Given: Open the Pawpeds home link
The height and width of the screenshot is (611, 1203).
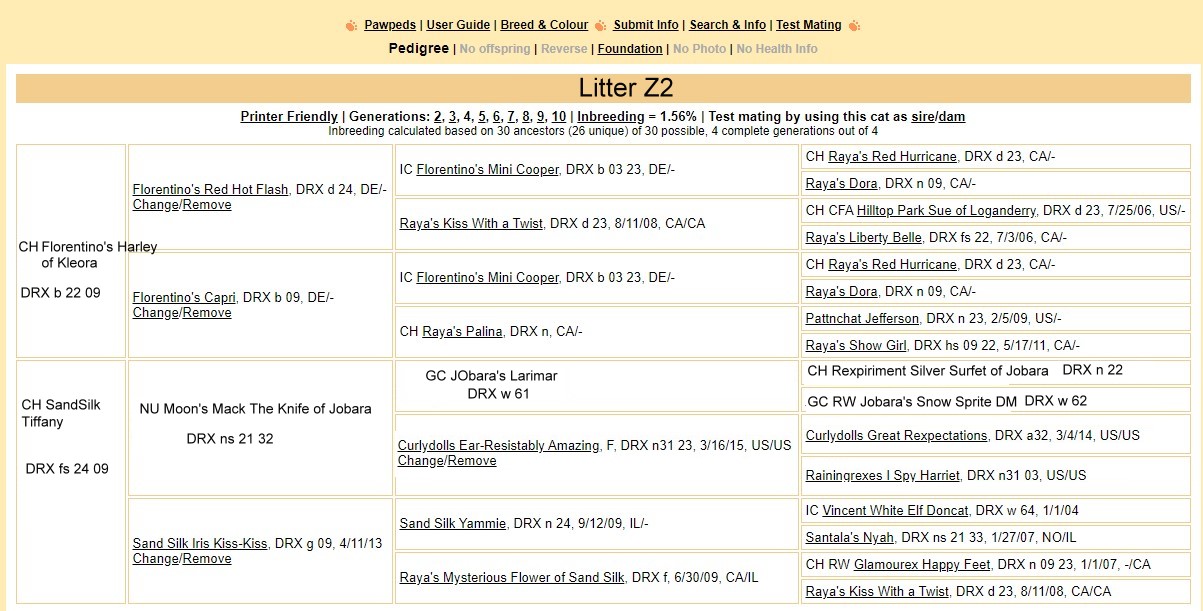Looking at the screenshot, I should [x=390, y=25].
